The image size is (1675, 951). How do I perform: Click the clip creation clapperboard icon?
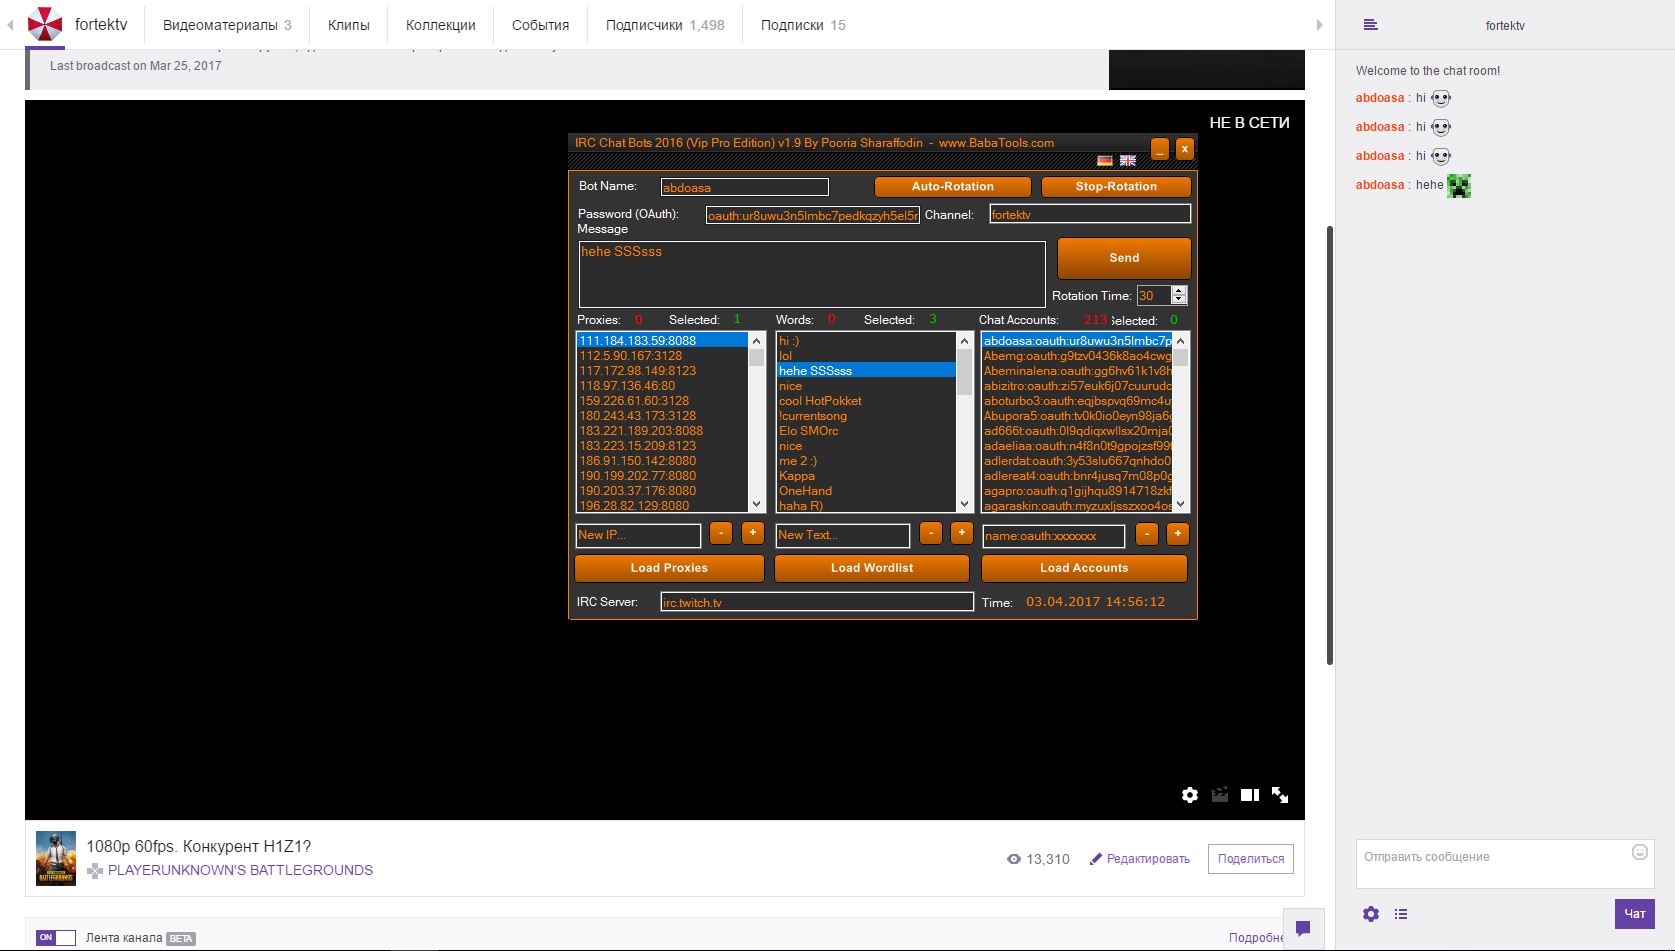point(1219,795)
